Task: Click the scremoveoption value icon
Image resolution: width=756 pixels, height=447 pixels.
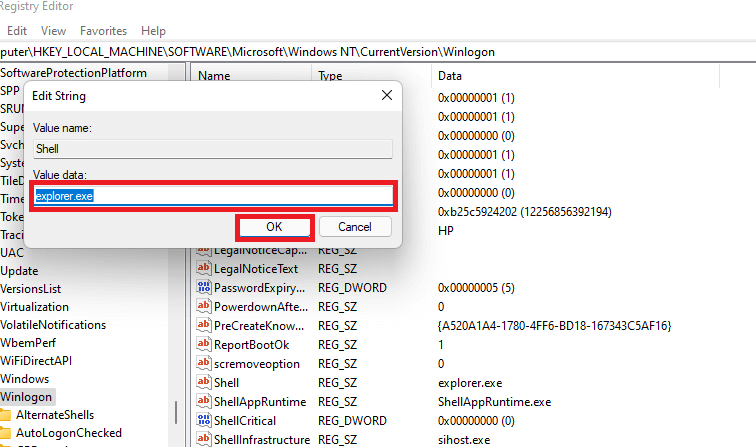Action: click(204, 363)
